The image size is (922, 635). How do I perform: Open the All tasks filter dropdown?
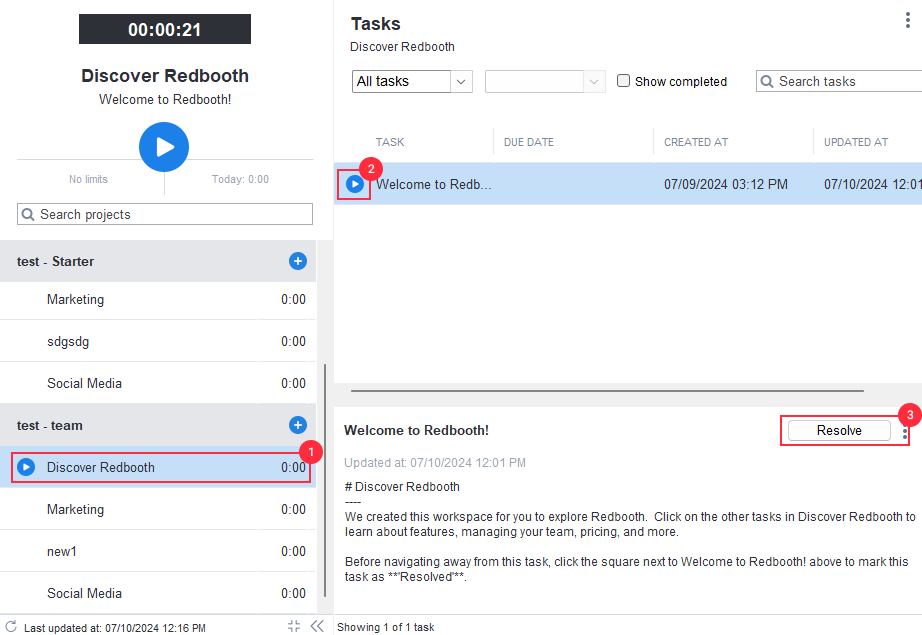(x=412, y=81)
